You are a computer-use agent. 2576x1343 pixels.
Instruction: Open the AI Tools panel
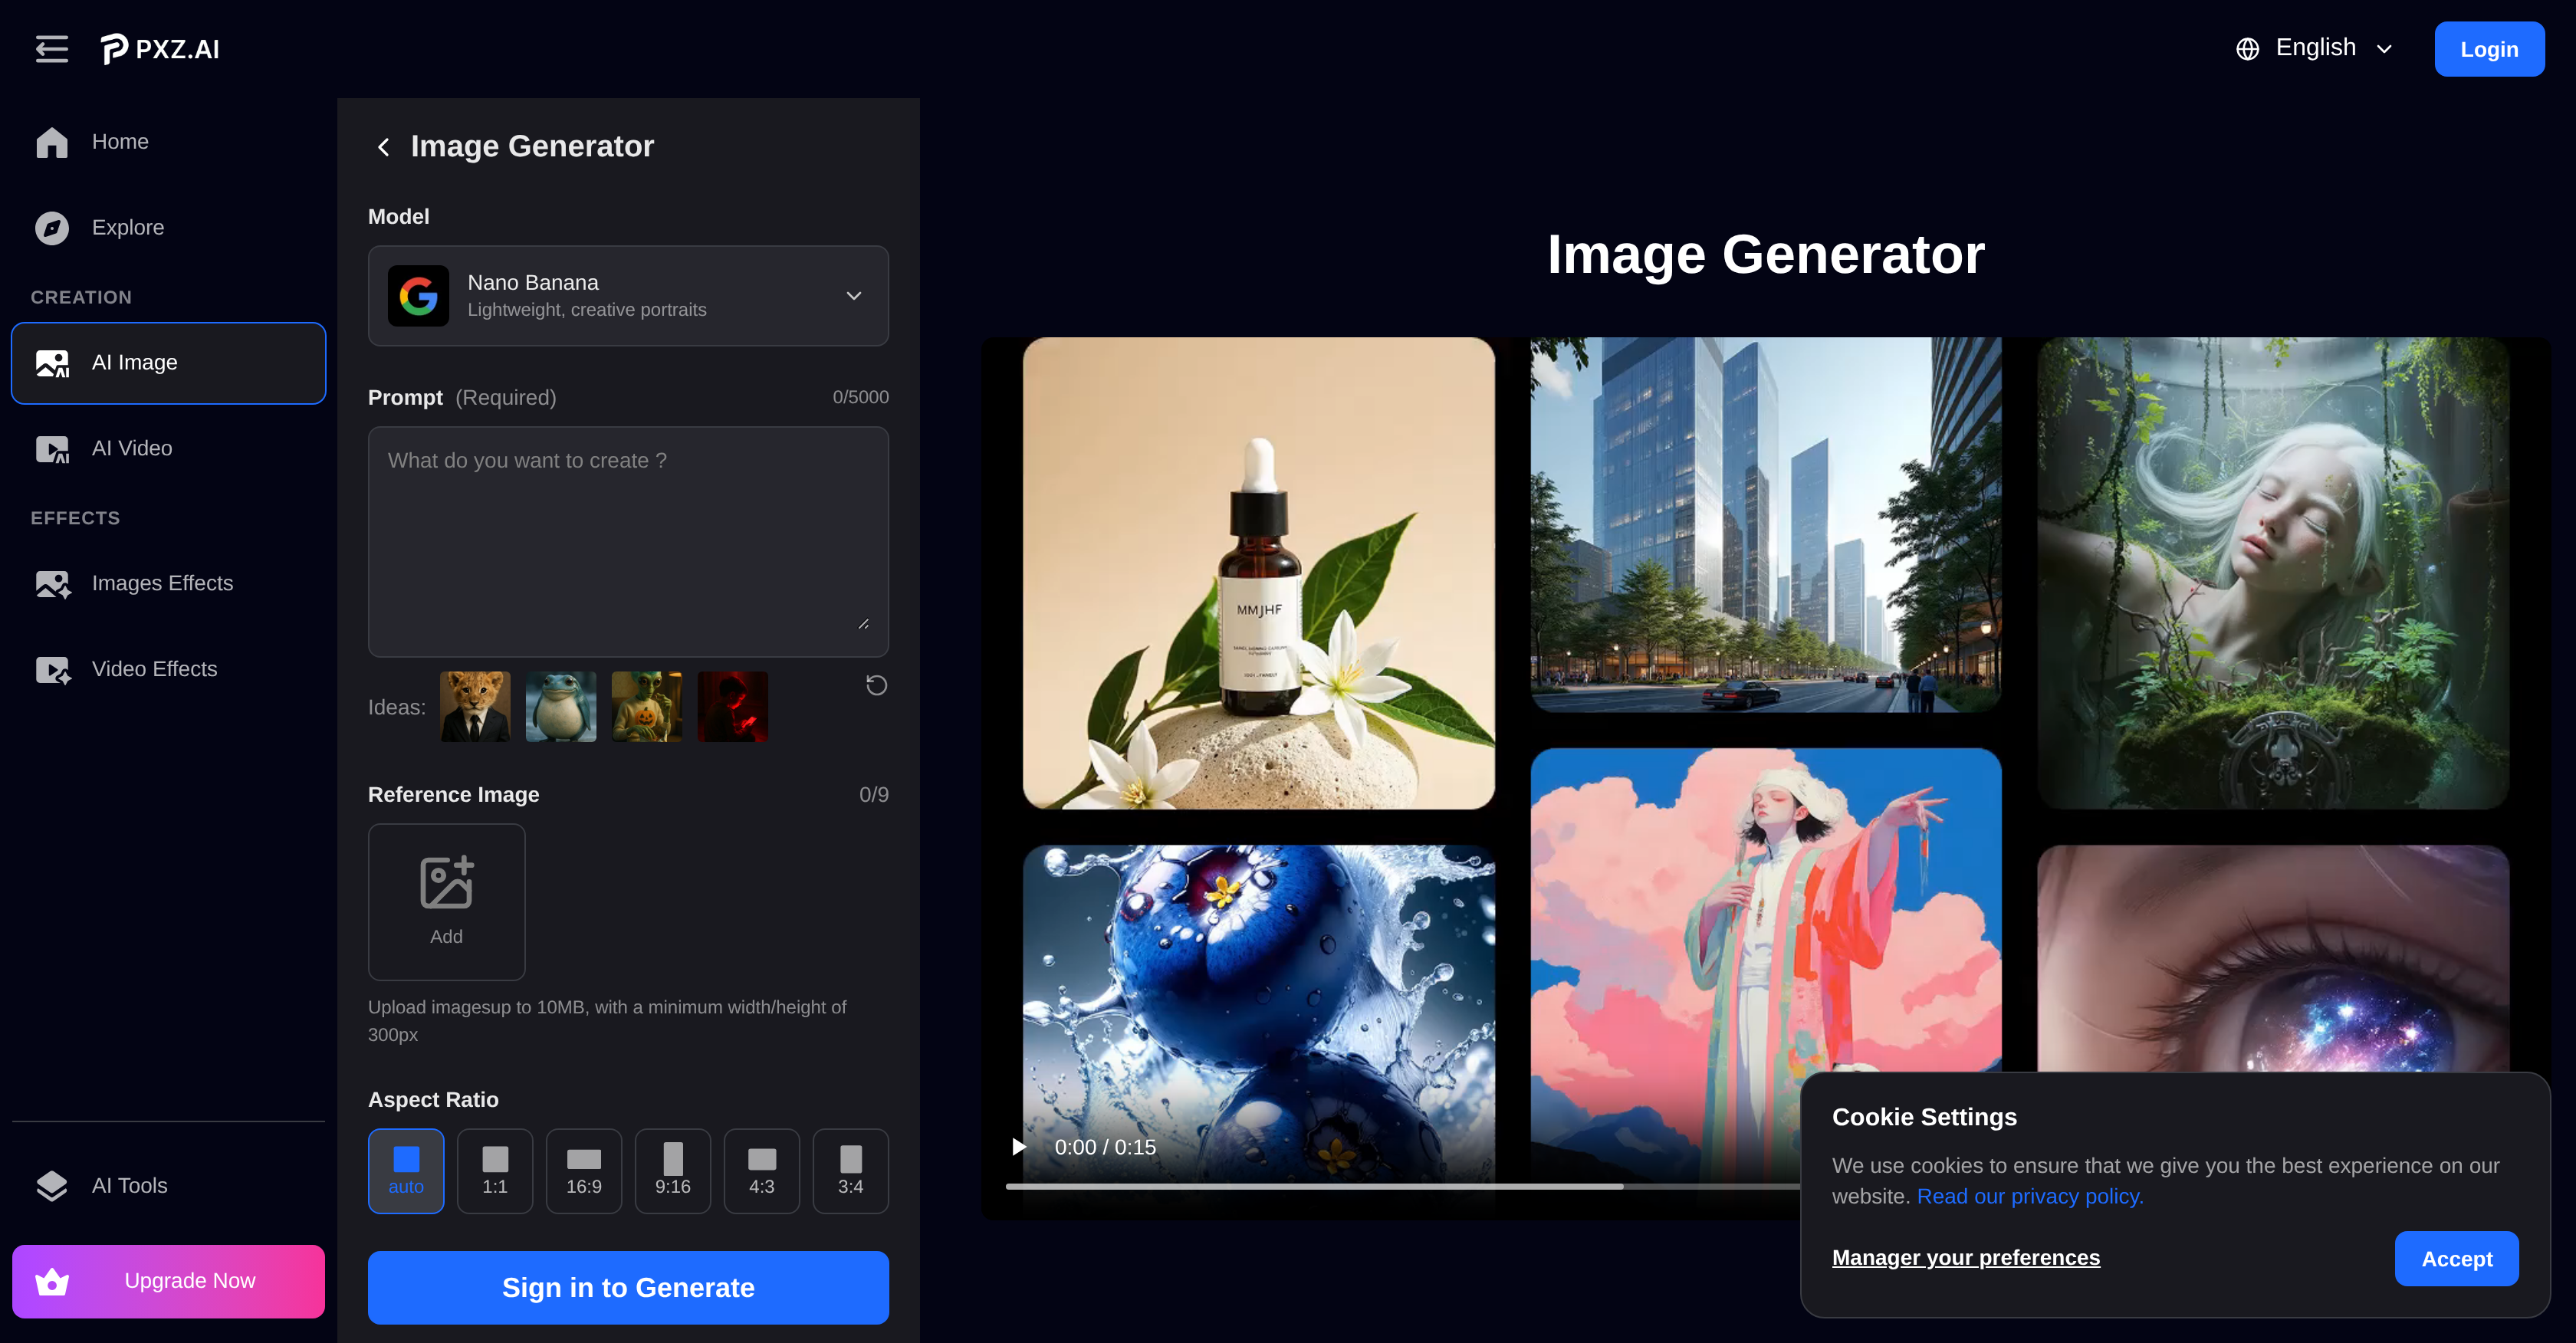(x=129, y=1185)
